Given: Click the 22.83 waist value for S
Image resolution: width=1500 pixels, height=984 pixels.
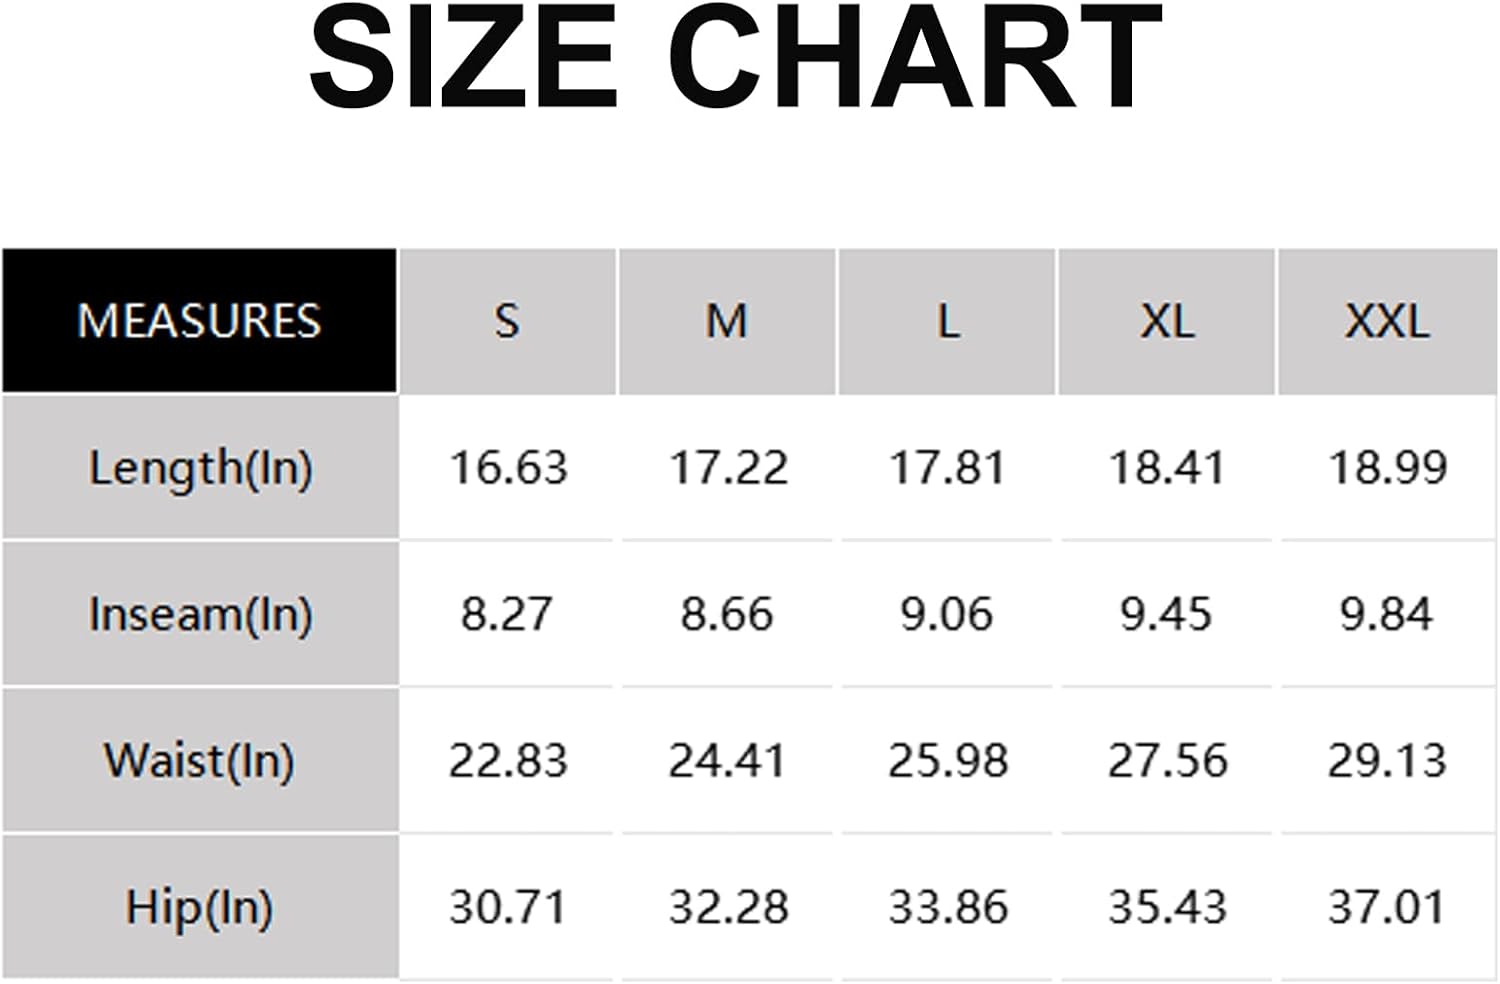Looking at the screenshot, I should [x=508, y=761].
